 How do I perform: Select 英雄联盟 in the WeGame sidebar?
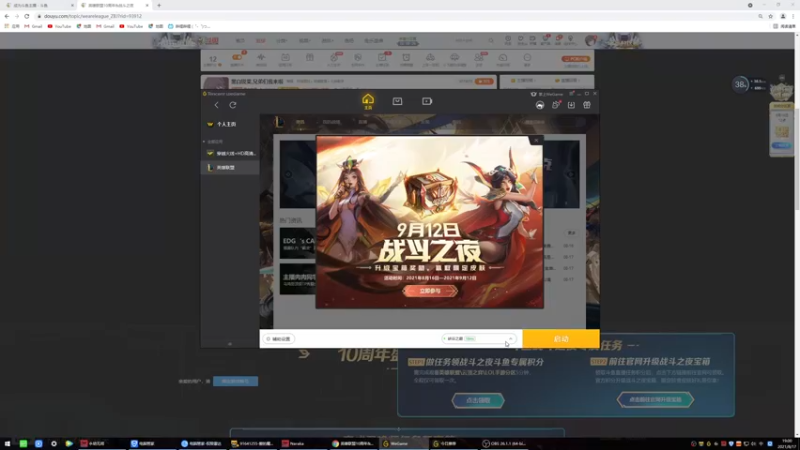pos(230,167)
